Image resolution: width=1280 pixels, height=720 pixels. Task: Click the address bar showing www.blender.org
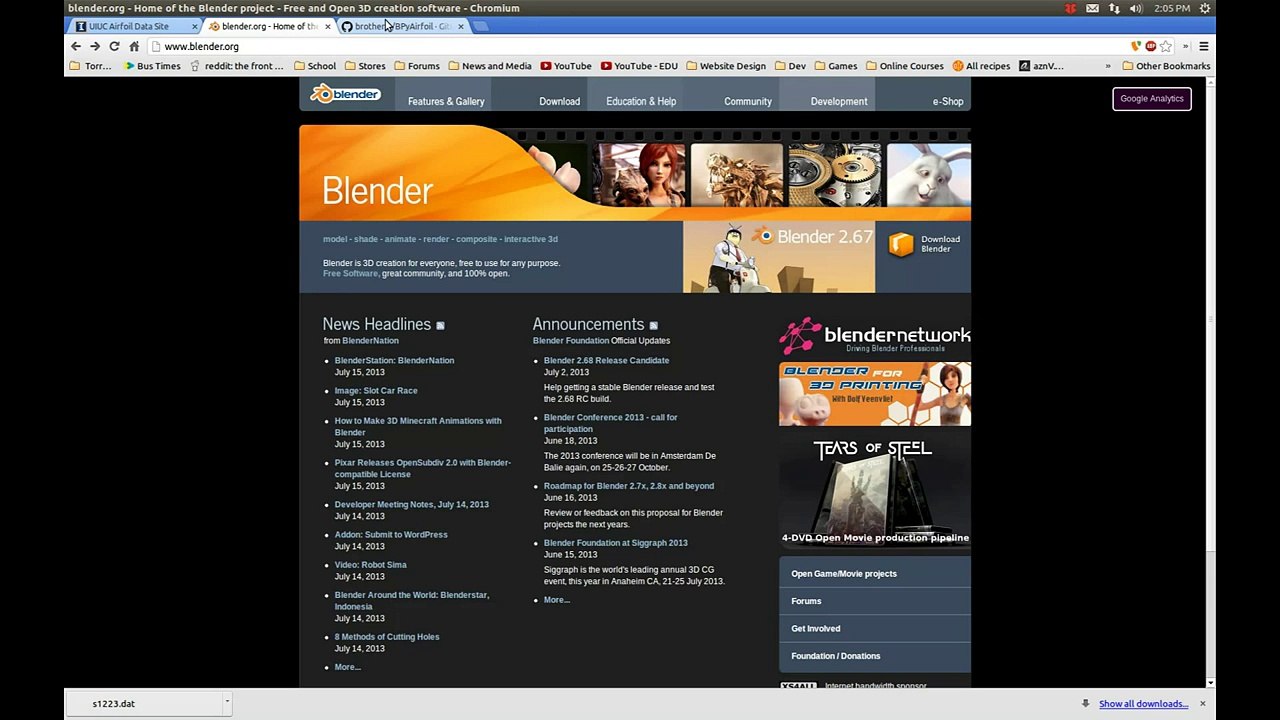pyautogui.click(x=640, y=46)
